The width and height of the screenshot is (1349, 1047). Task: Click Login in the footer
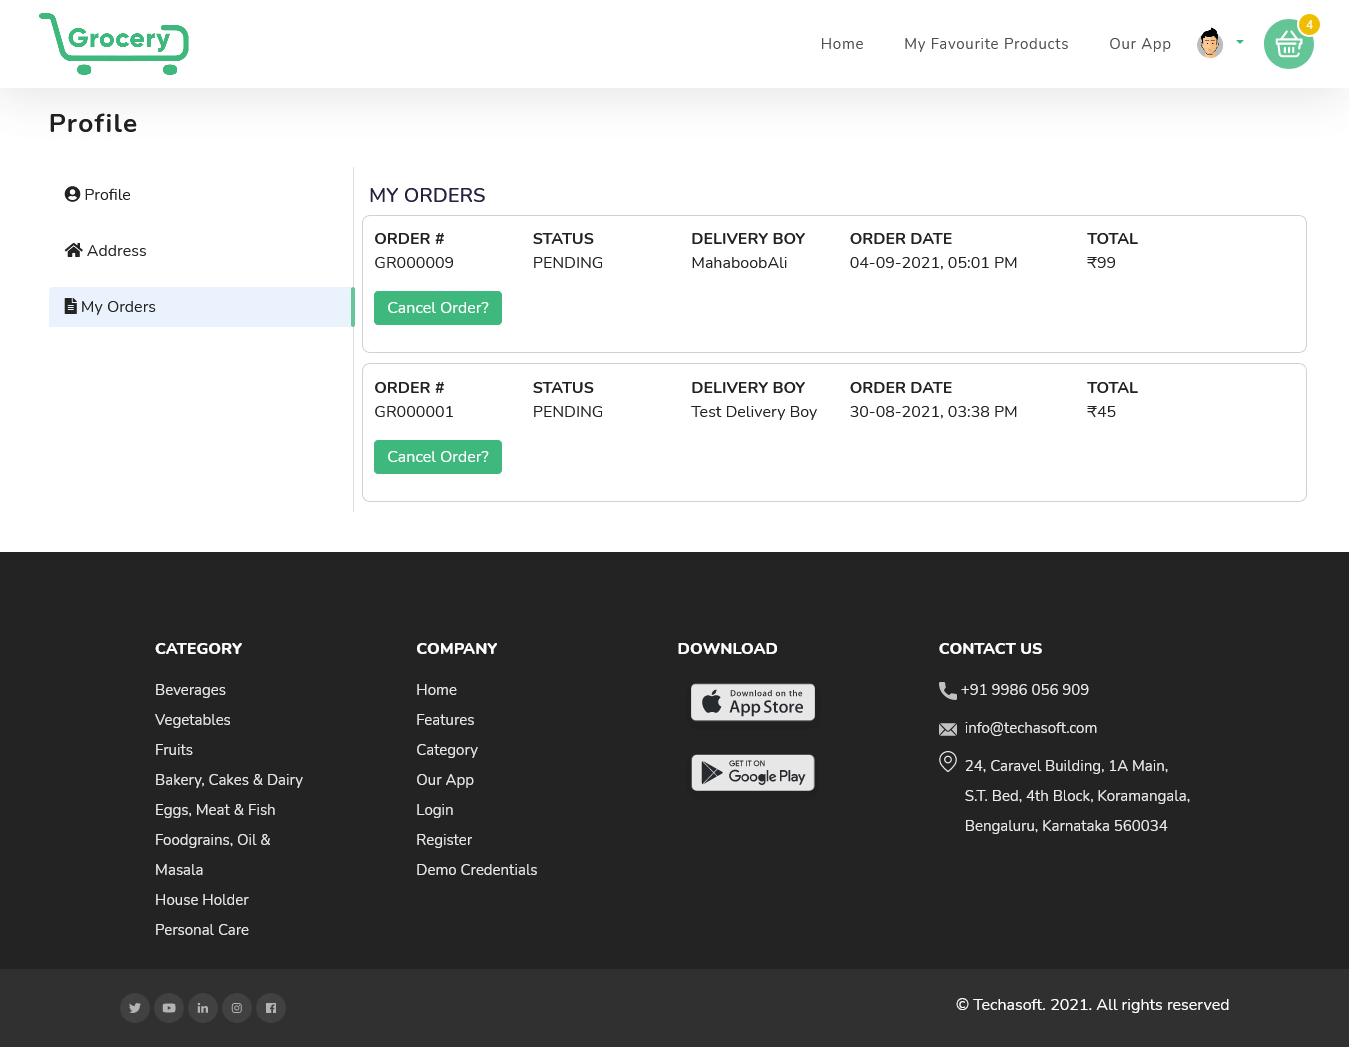435,810
